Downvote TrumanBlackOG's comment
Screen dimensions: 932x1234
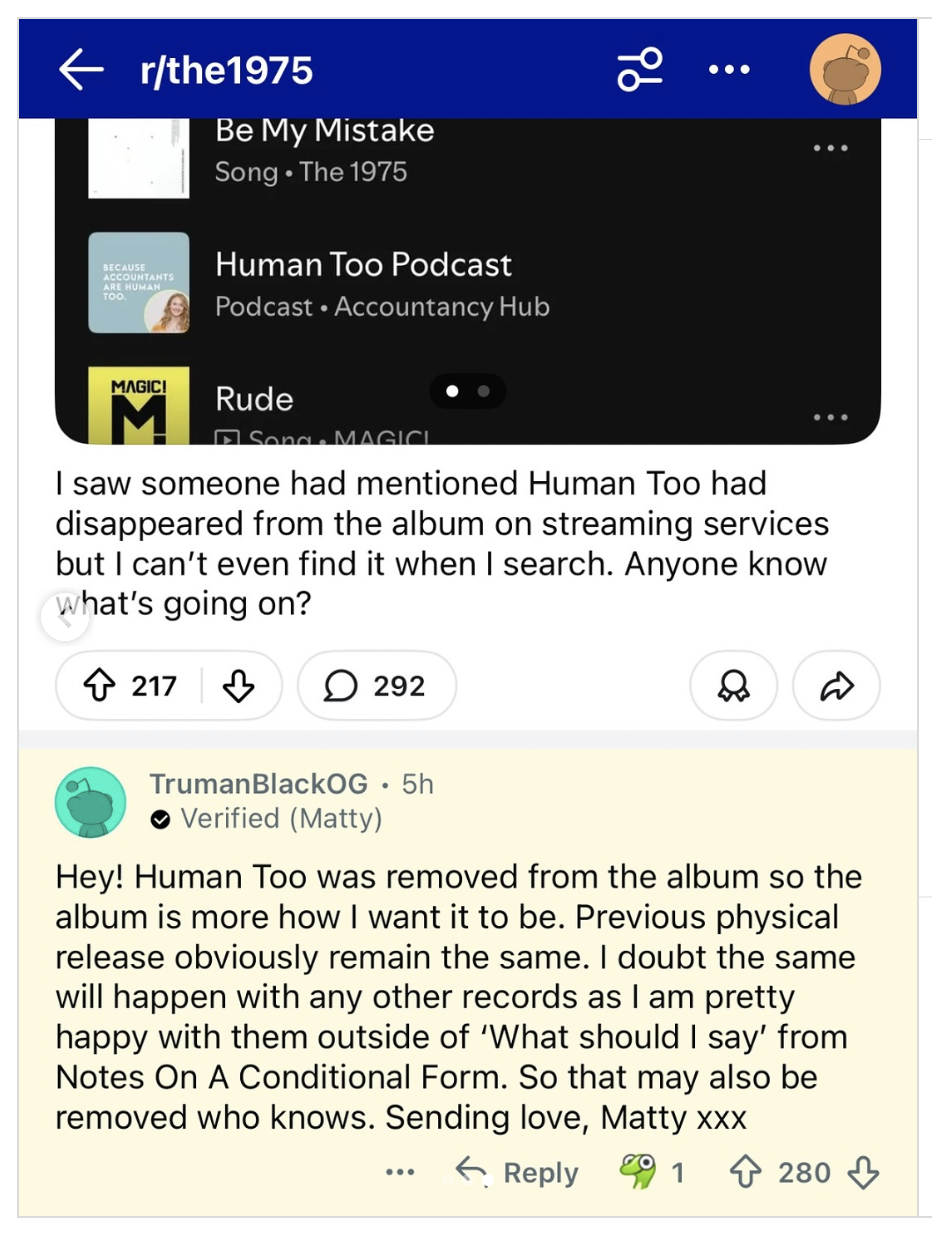[863, 1173]
